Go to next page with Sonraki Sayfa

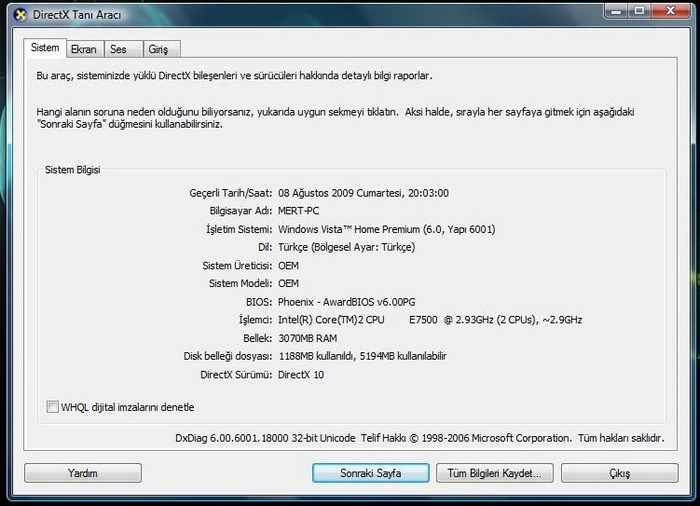pos(371,473)
